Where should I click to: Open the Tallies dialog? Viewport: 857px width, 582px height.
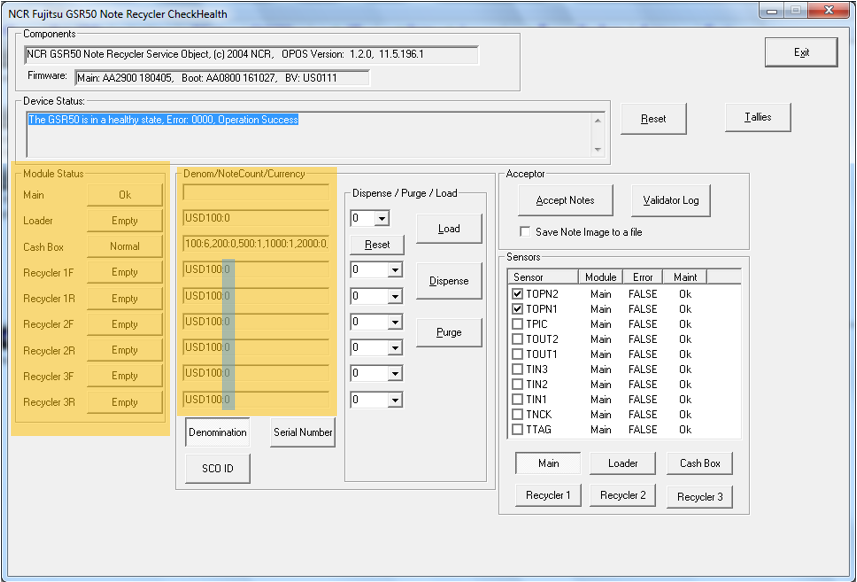(x=758, y=117)
